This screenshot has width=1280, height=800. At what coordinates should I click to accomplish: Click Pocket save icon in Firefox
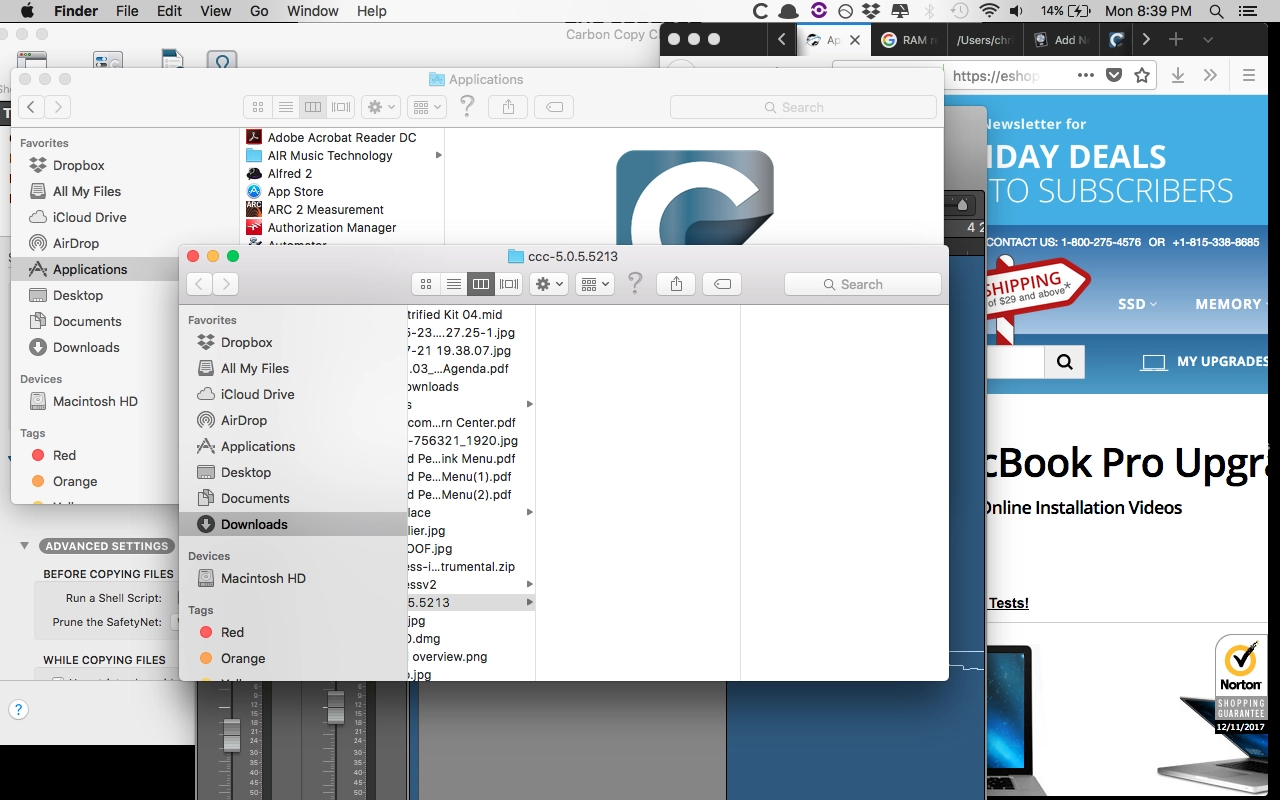(x=1114, y=75)
